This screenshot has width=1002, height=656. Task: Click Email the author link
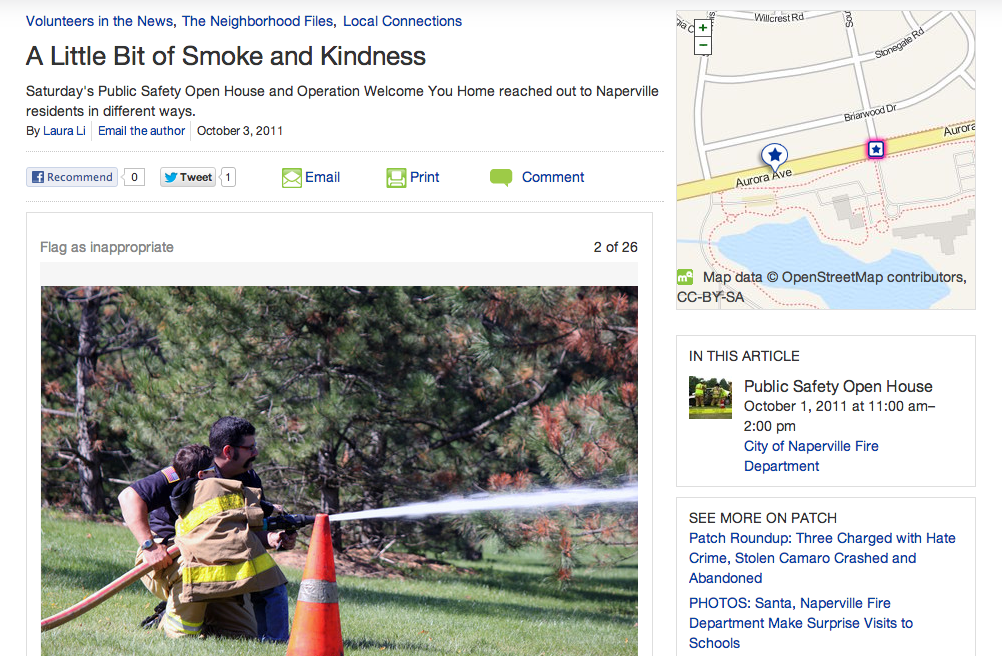[141, 131]
